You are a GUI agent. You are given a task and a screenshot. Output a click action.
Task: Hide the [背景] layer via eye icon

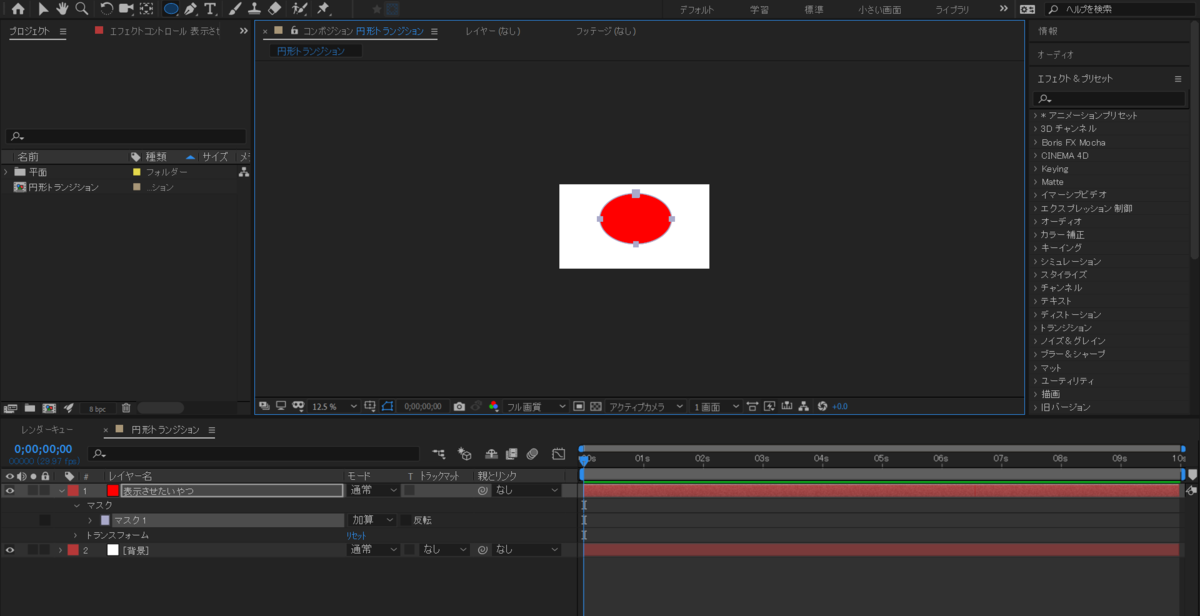click(x=10, y=550)
